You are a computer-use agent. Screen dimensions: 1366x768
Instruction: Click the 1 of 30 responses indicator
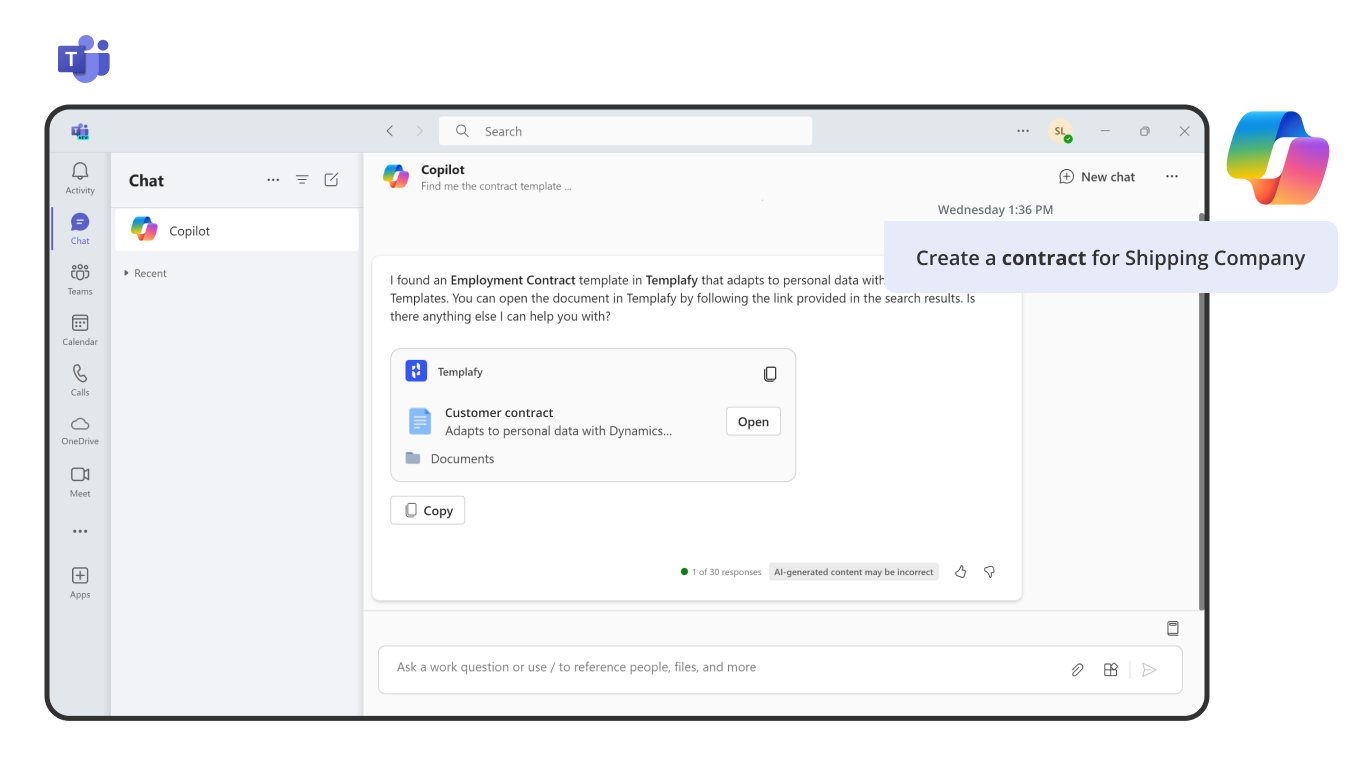pos(721,572)
